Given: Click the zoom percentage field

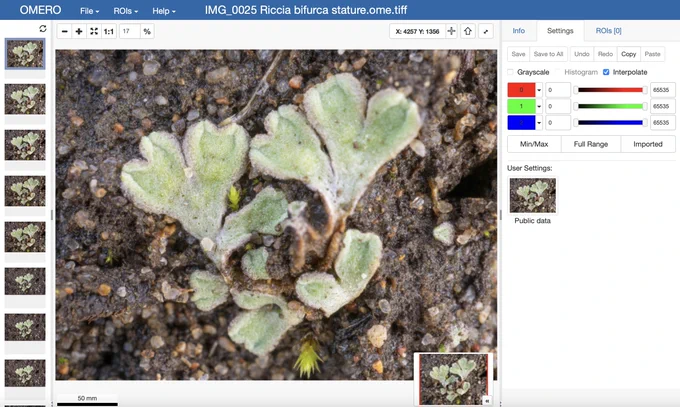Looking at the screenshot, I should point(130,31).
